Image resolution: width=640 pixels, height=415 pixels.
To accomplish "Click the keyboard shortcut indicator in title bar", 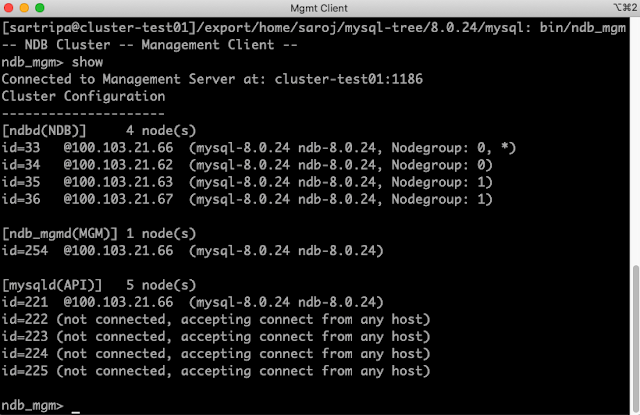I will click(x=625, y=8).
